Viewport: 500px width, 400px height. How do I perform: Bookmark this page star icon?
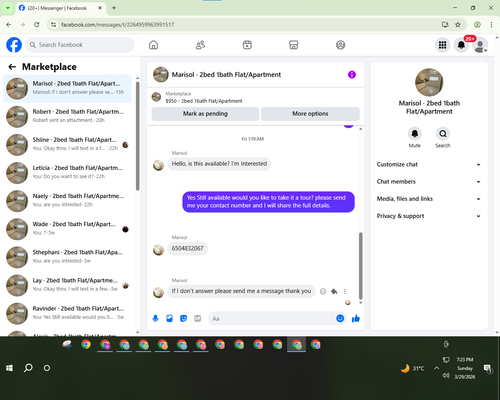coord(458,24)
